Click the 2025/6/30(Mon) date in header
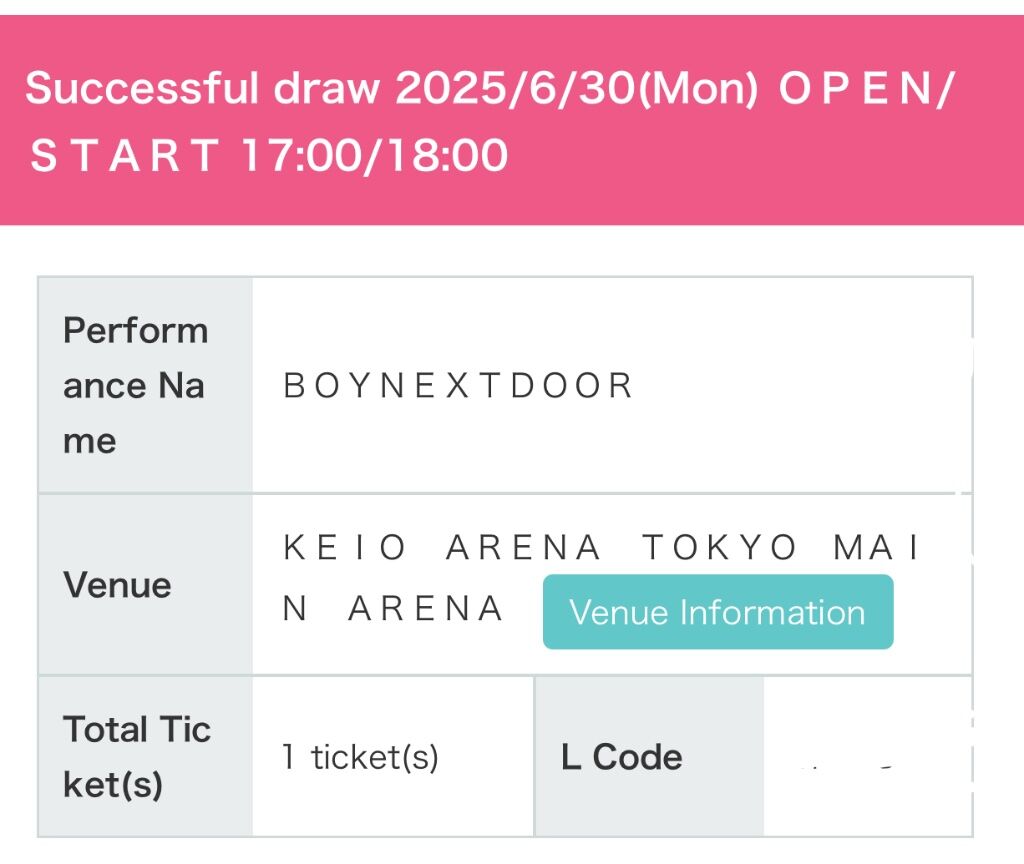This screenshot has width=1024, height=864. pyautogui.click(x=577, y=88)
